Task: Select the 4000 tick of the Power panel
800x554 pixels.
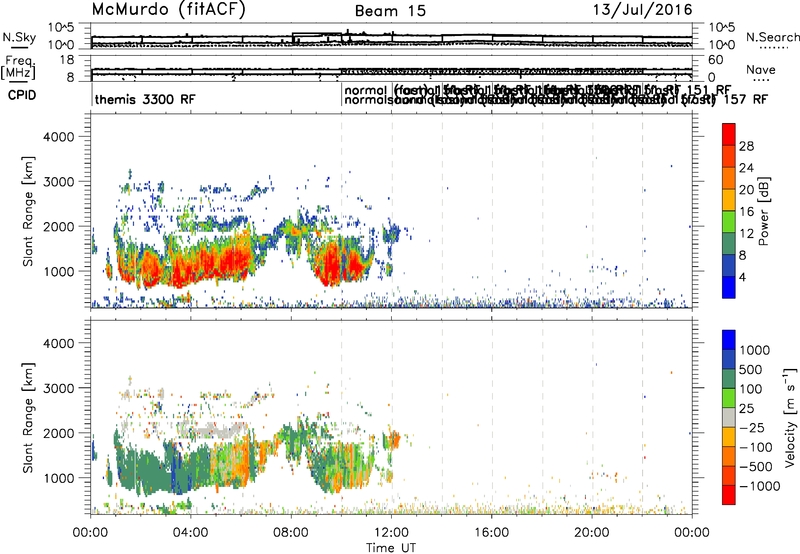Action: point(58,137)
